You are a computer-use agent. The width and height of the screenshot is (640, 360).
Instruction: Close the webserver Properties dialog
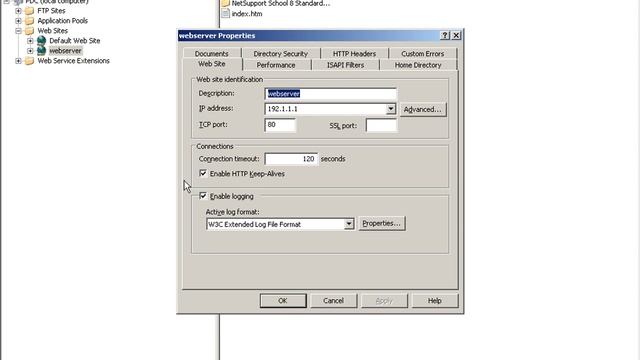tap(456, 36)
